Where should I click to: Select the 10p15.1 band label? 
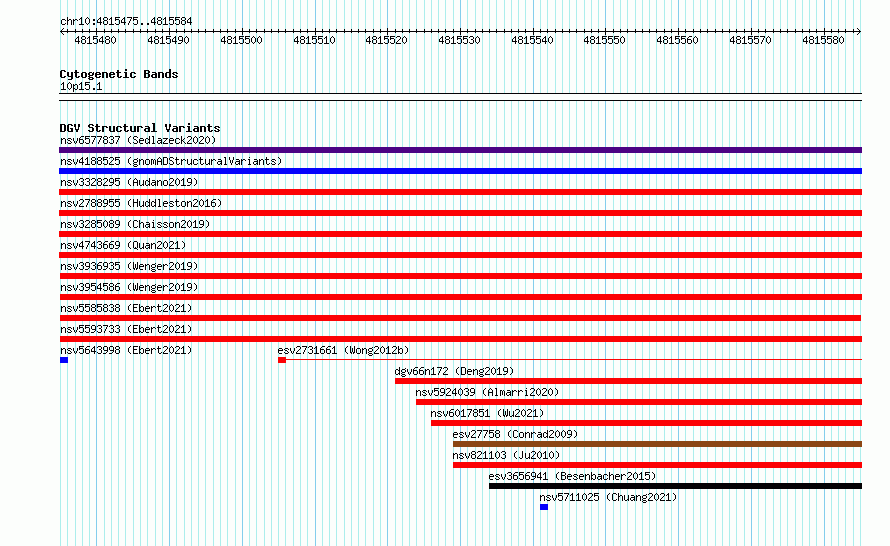[x=81, y=87]
